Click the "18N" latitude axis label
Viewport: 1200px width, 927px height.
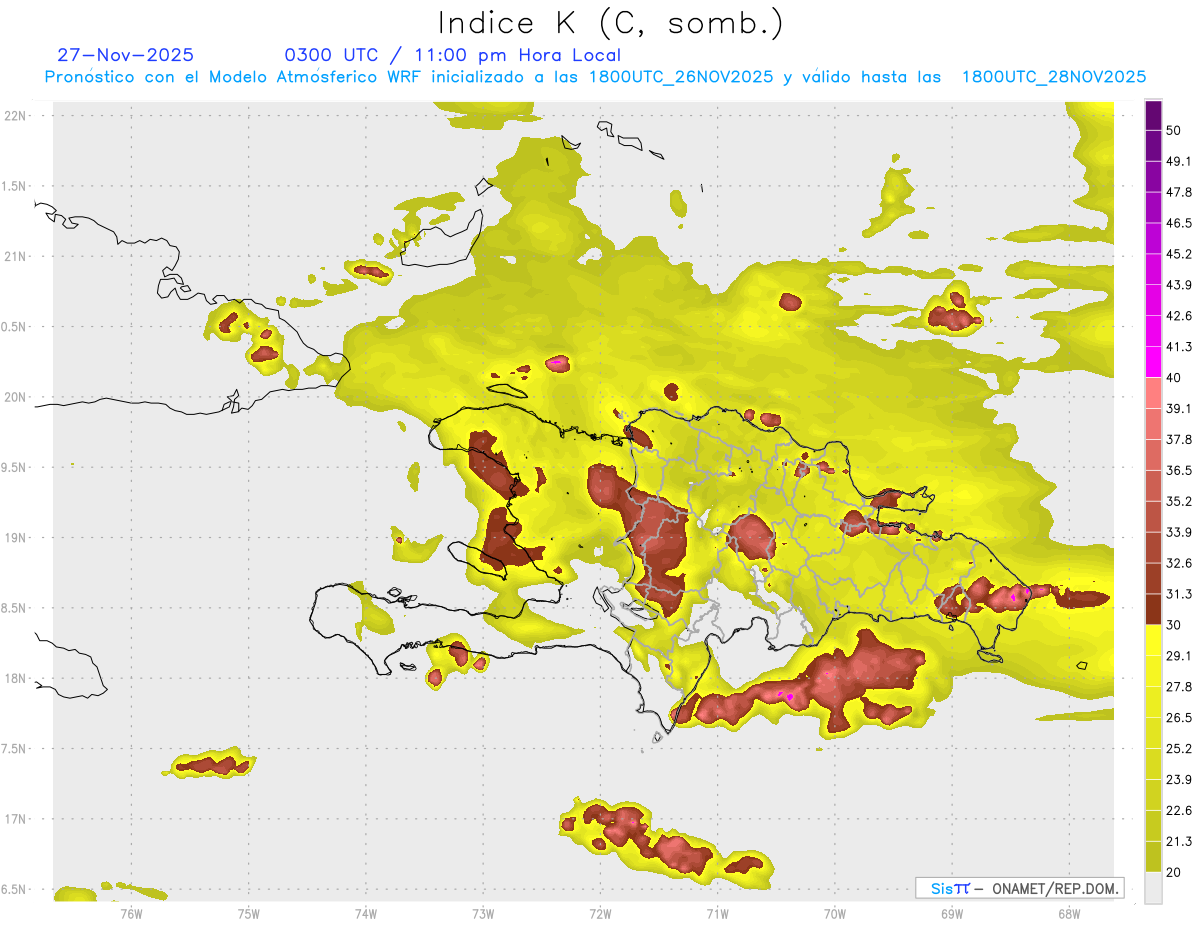(x=14, y=679)
